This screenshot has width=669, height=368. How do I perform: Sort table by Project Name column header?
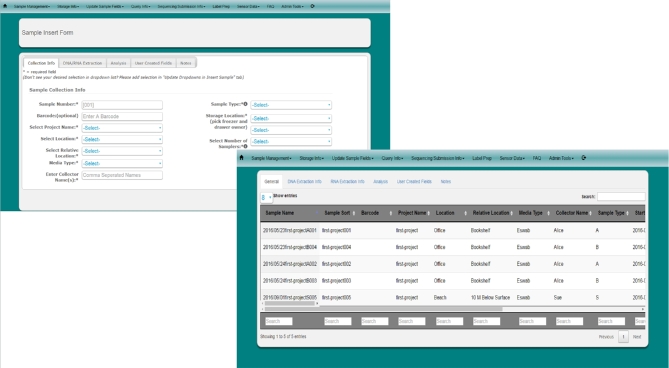(x=412, y=213)
